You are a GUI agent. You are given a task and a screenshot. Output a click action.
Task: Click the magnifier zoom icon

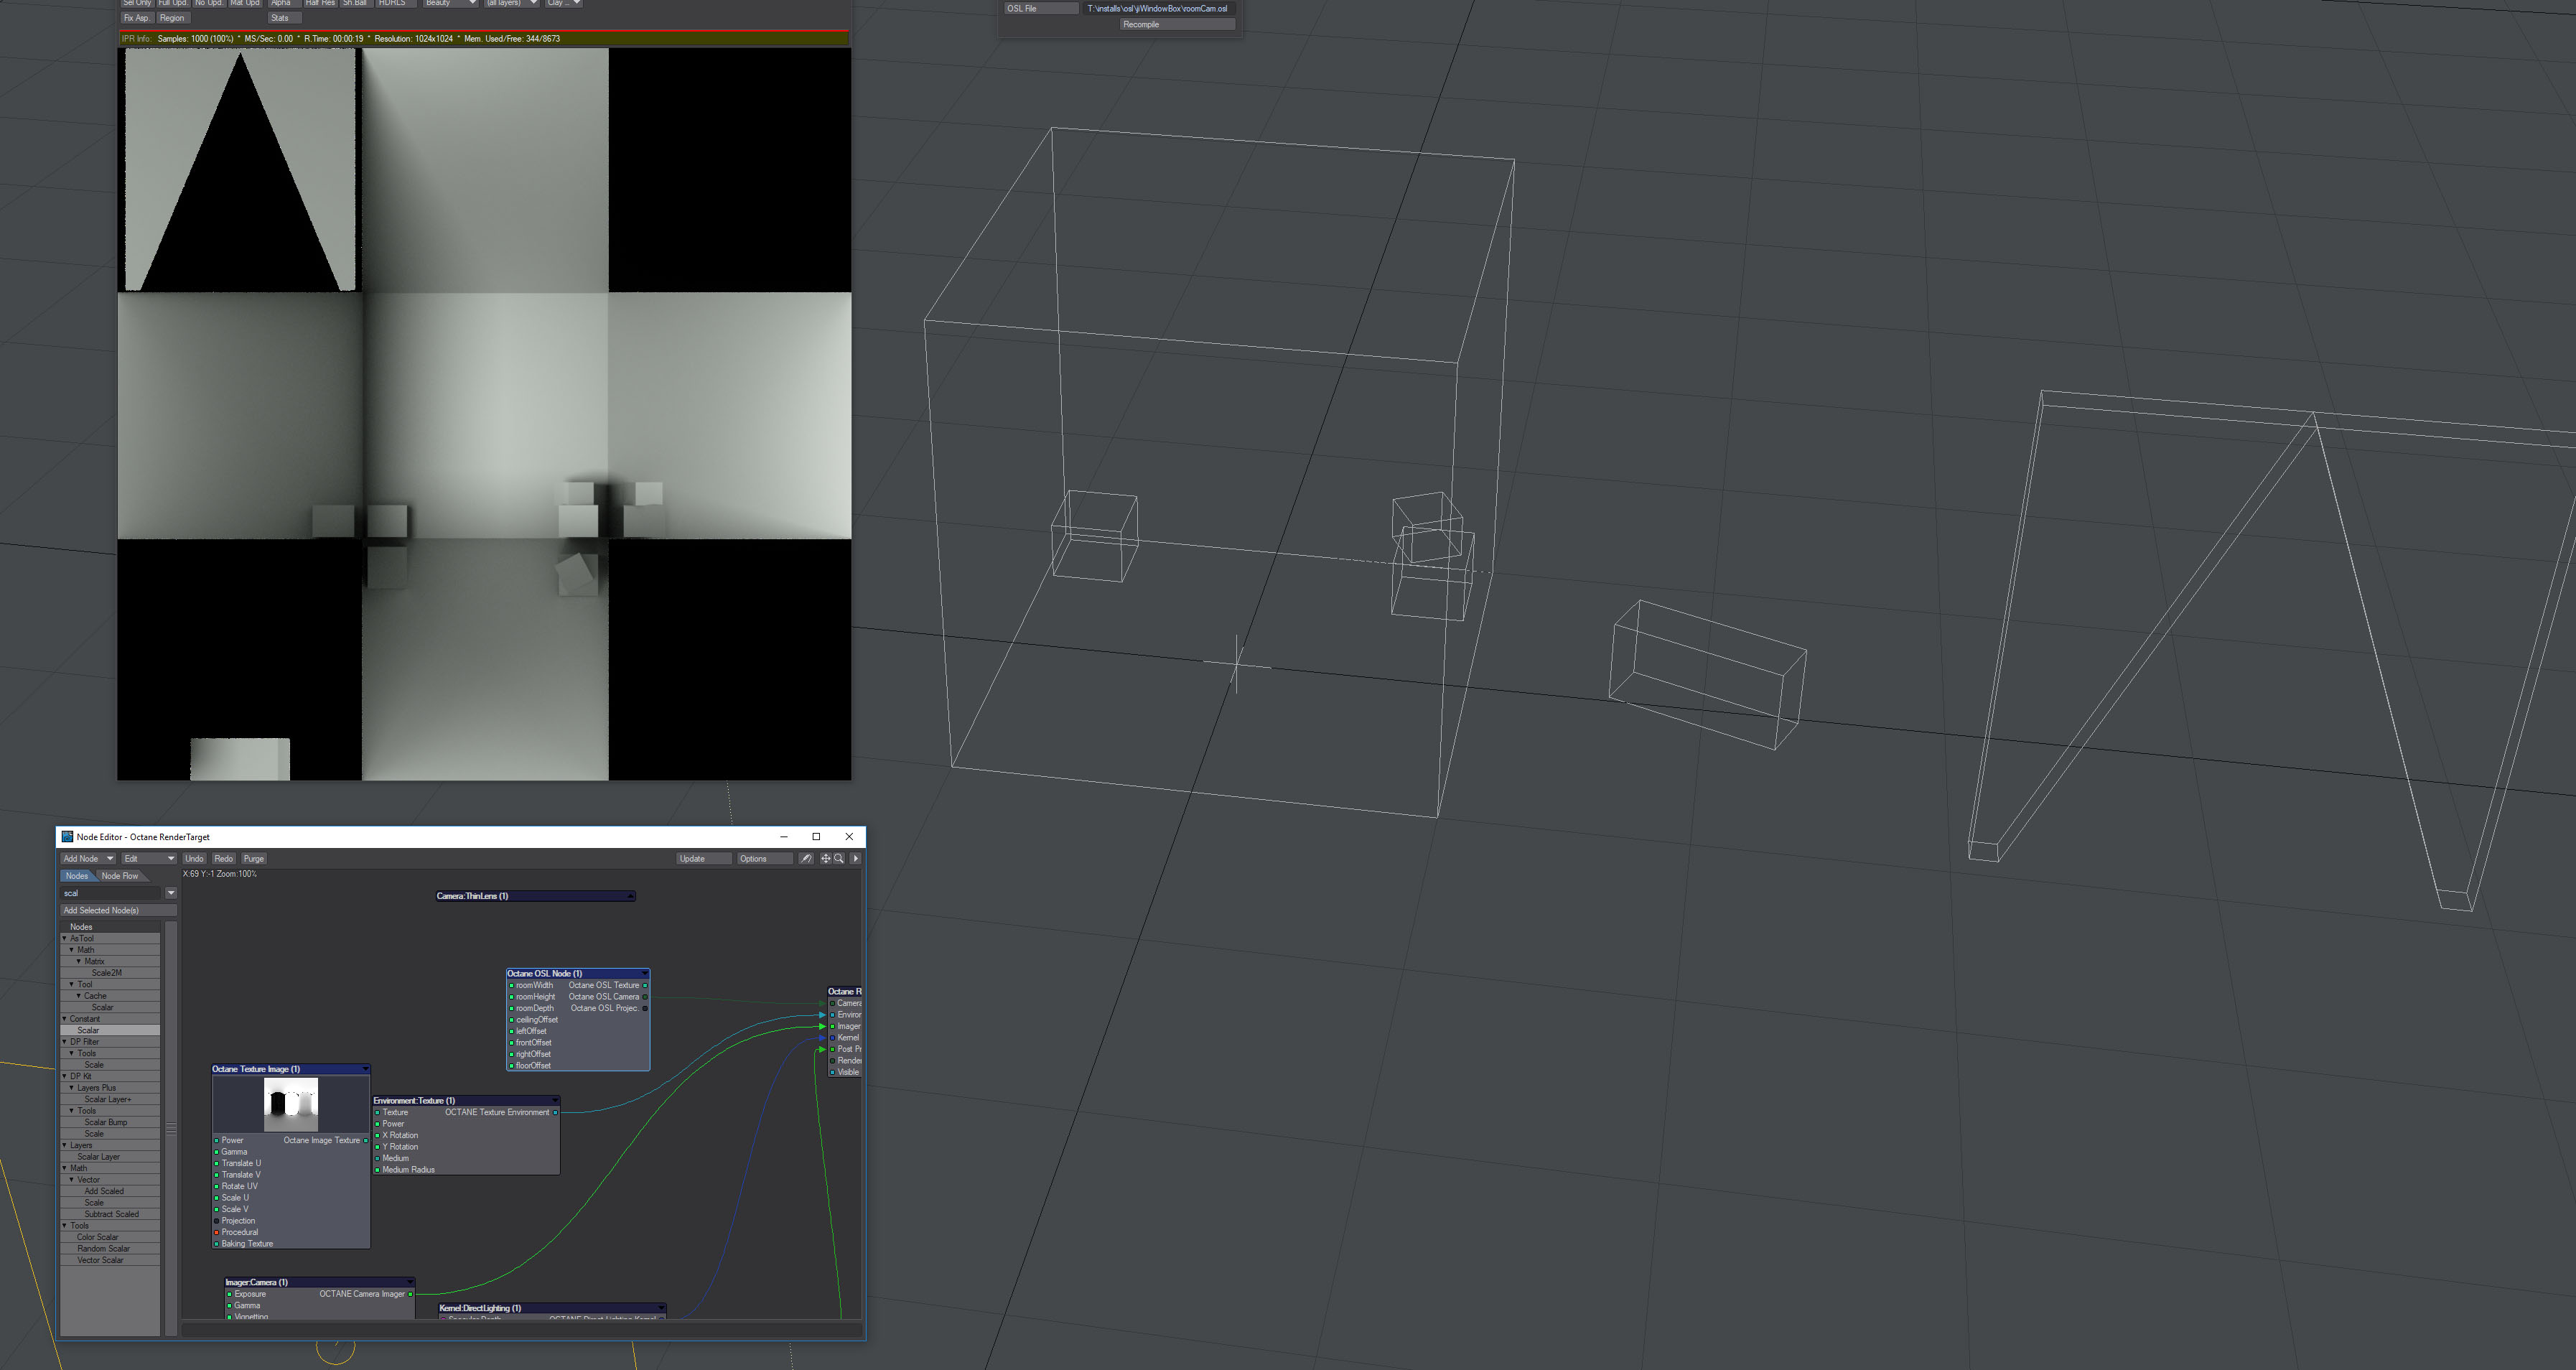coord(839,859)
